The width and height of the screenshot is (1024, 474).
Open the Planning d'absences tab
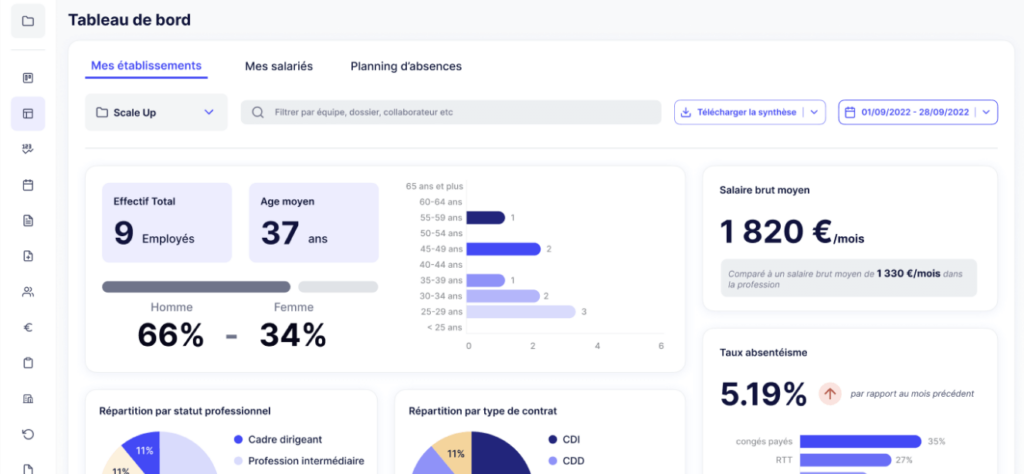406,66
